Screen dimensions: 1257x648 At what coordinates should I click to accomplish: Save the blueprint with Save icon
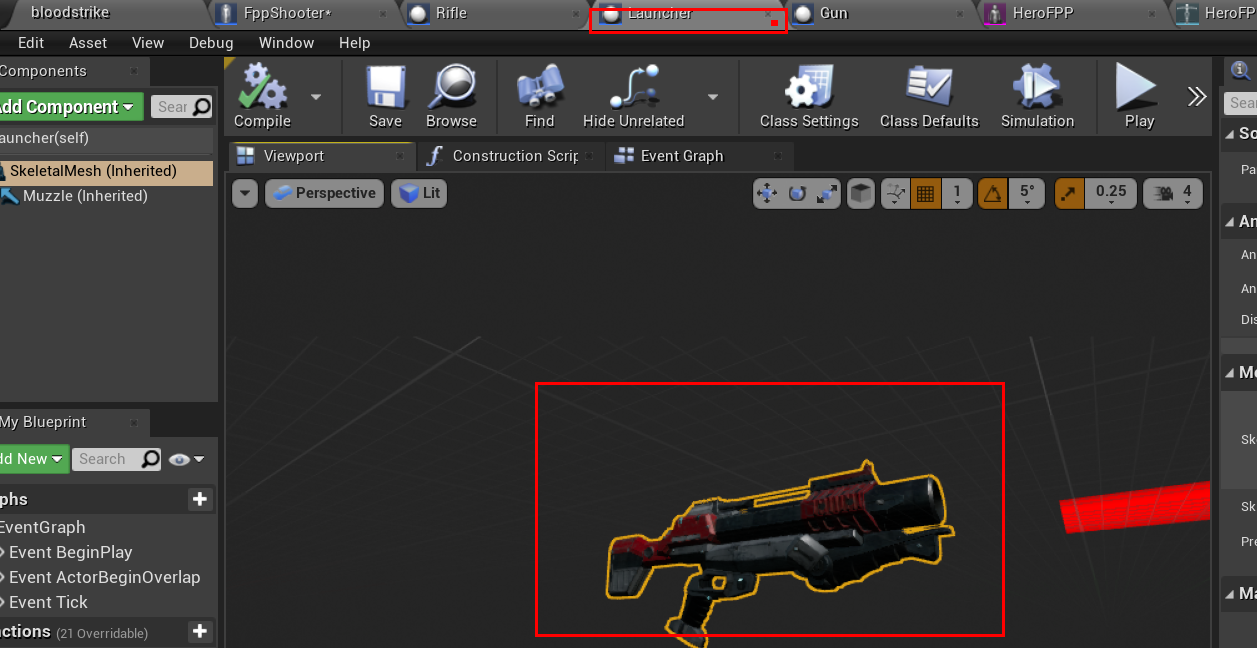385,96
